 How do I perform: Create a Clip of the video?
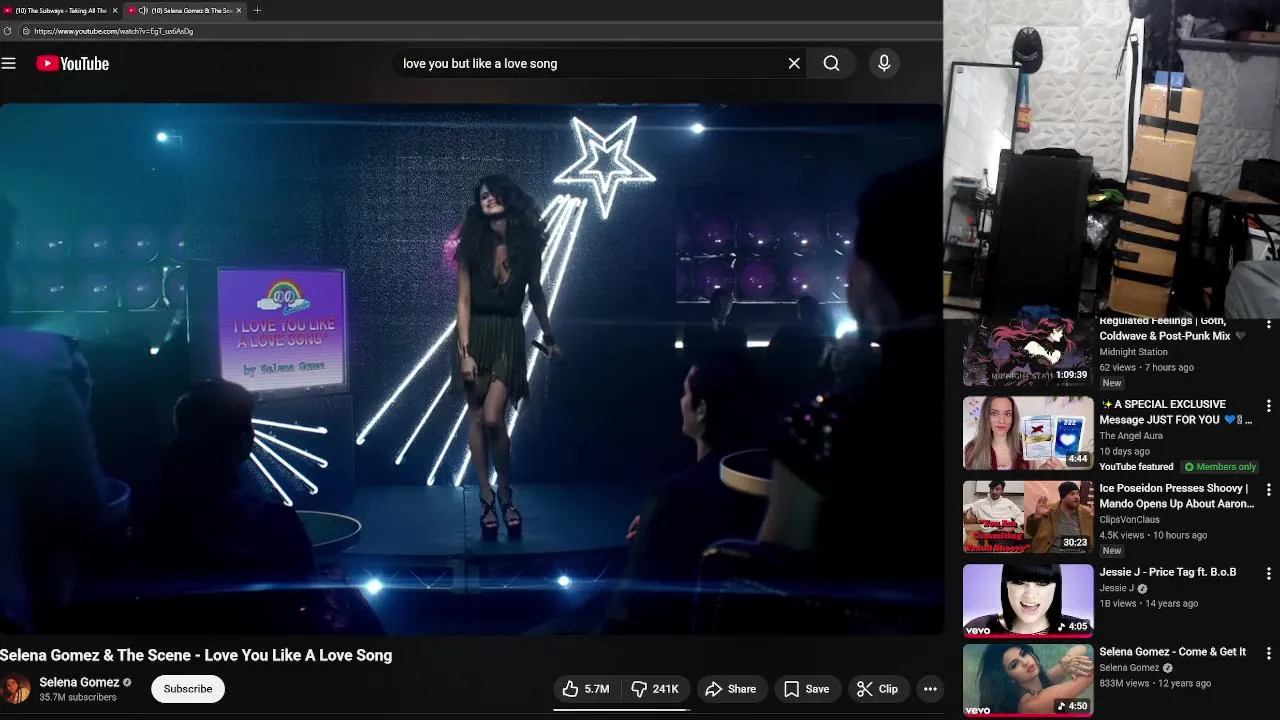[878, 689]
